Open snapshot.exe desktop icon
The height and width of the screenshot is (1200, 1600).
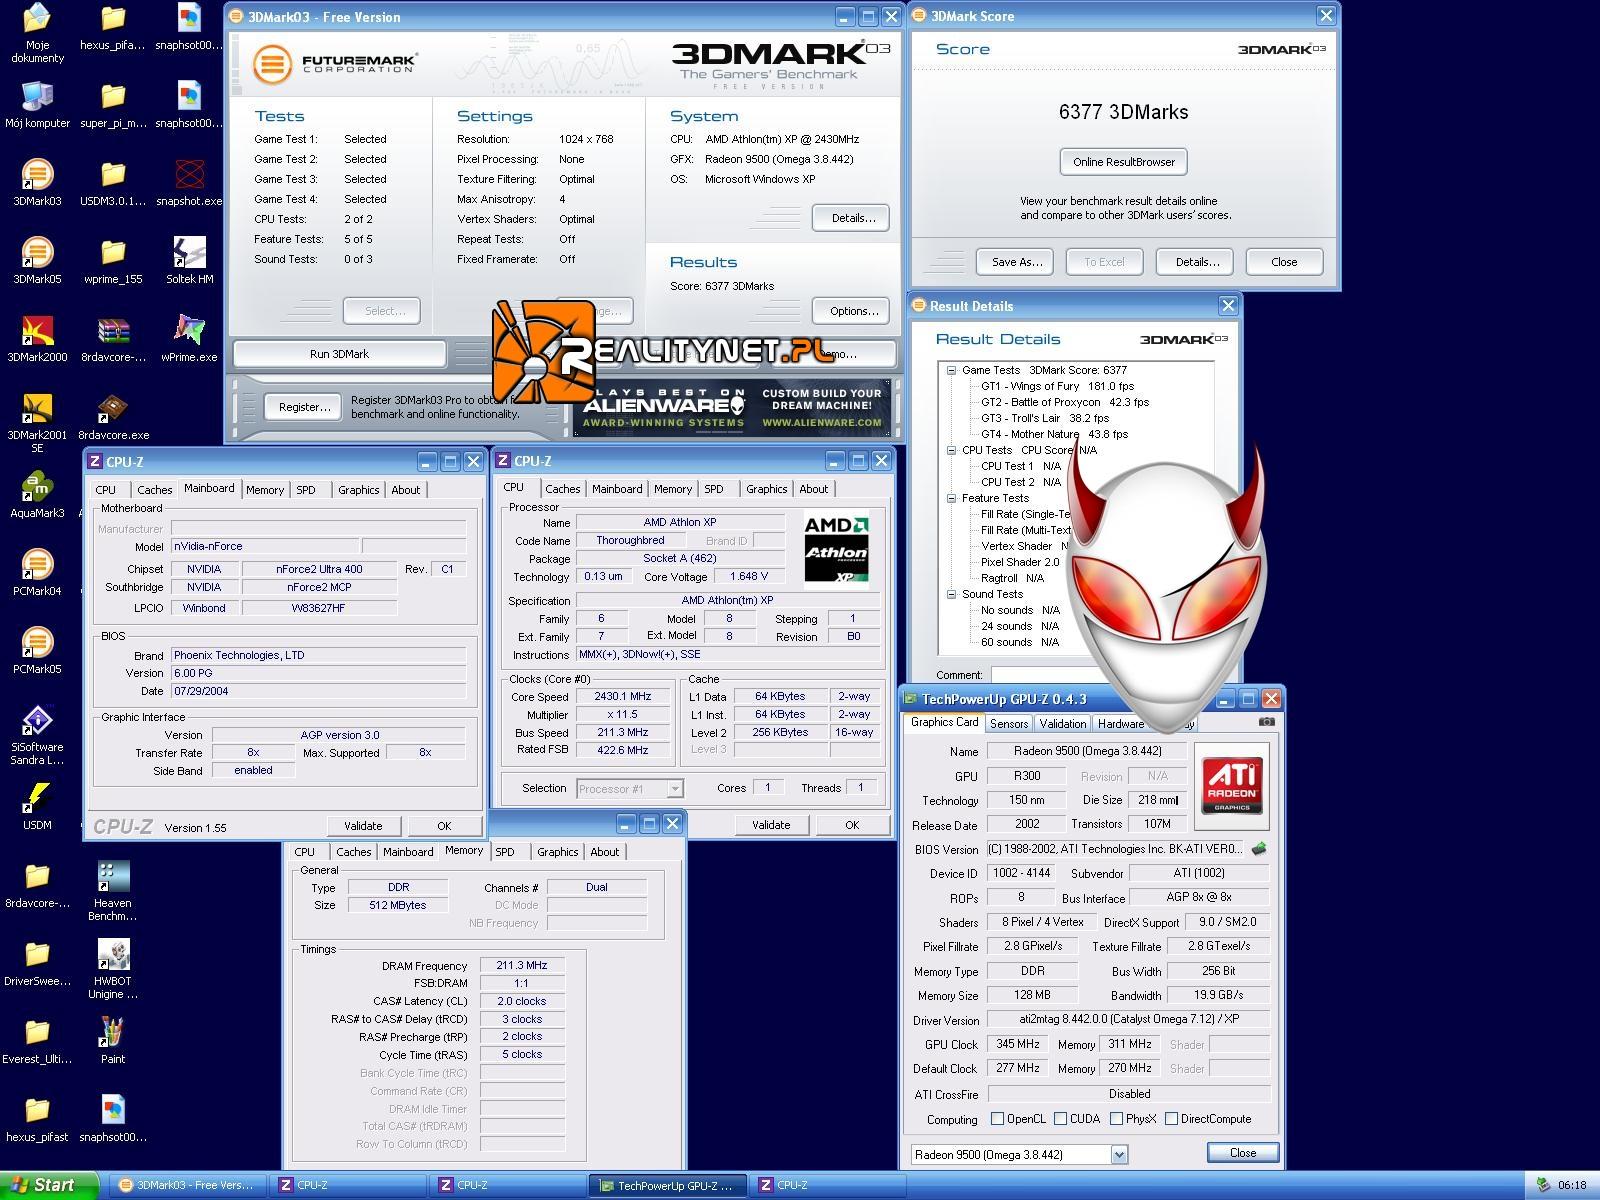tap(189, 183)
